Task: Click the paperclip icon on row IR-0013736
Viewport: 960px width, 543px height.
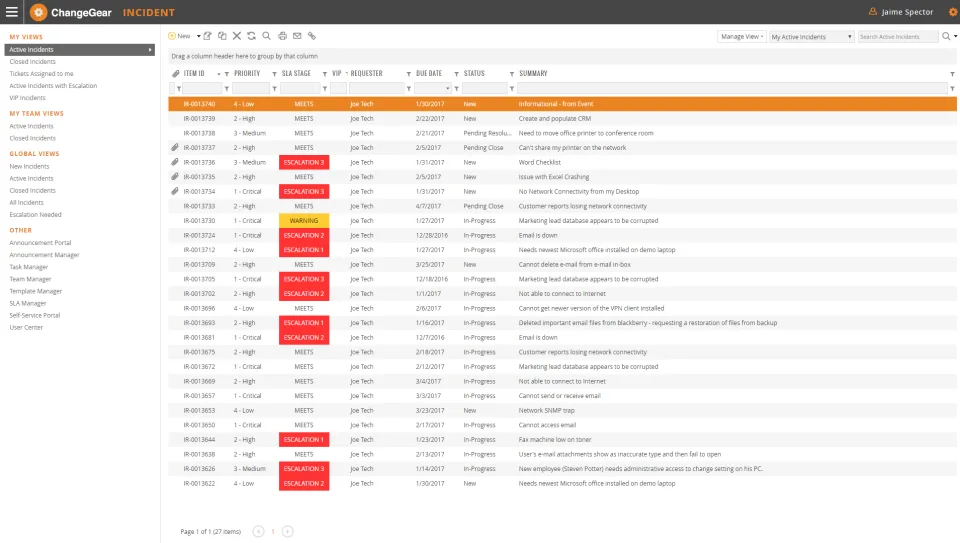Action: (174, 162)
